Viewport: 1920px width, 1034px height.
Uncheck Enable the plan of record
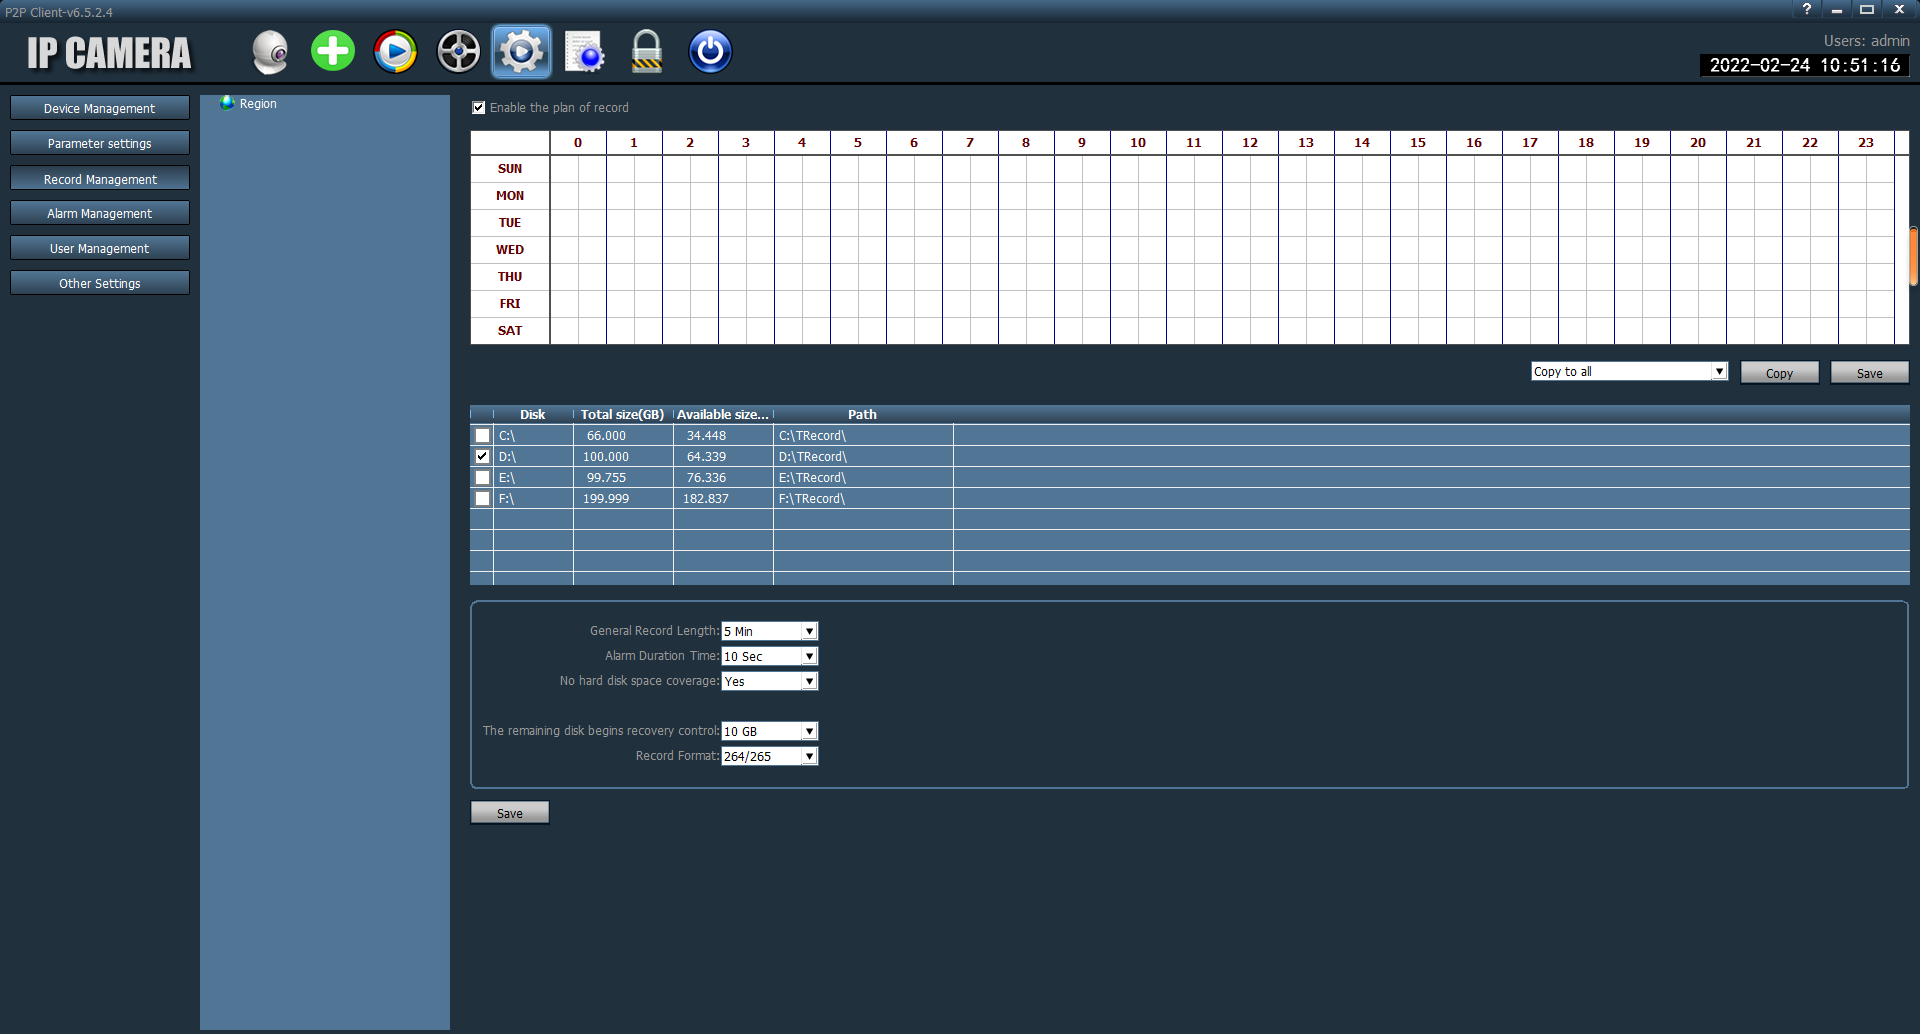point(479,108)
